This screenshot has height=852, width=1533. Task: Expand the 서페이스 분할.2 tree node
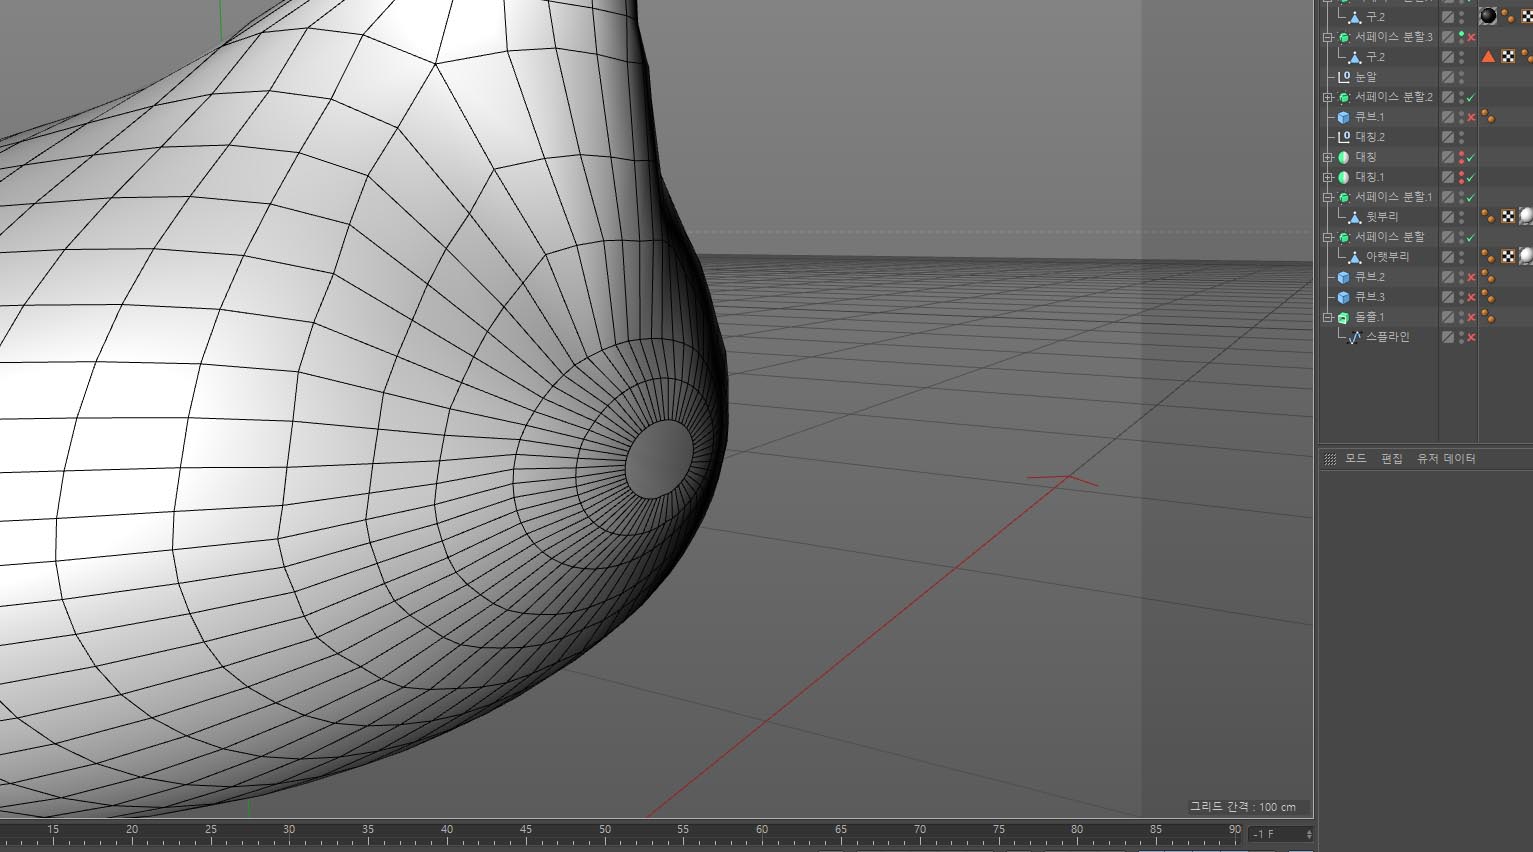coord(1328,97)
